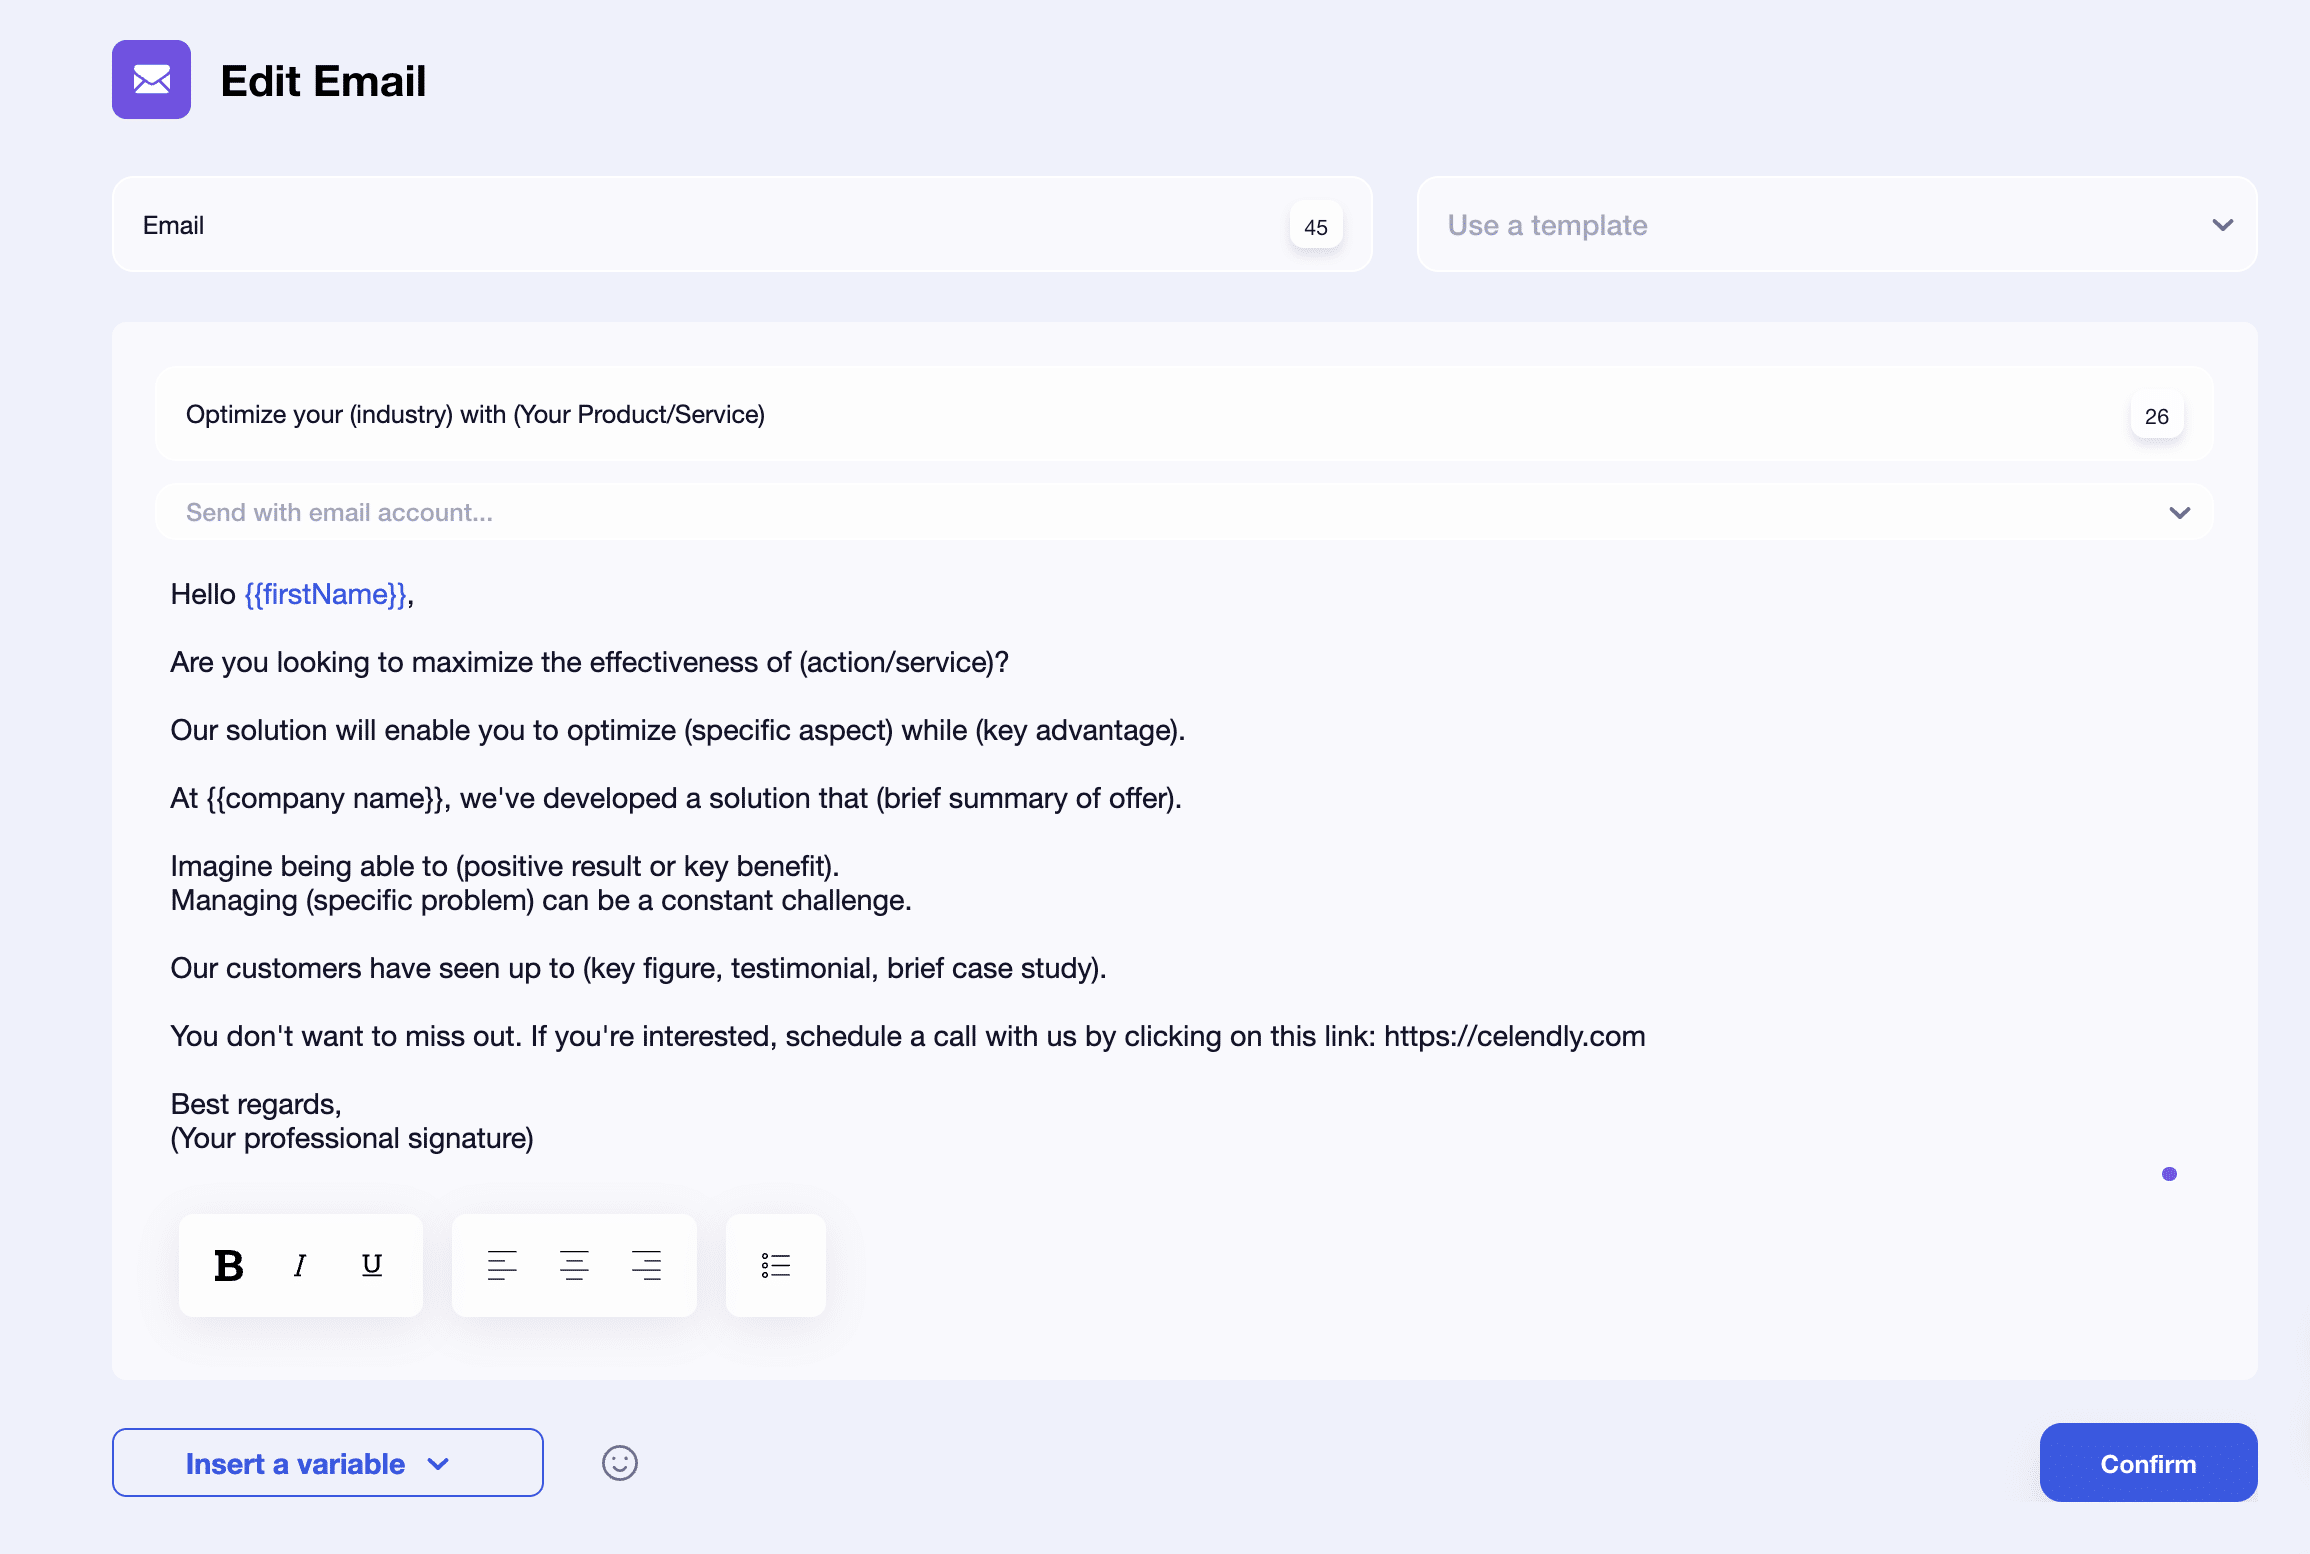The width and height of the screenshot is (2310, 1554).
Task: Click the bullet list icon
Action: click(x=777, y=1264)
